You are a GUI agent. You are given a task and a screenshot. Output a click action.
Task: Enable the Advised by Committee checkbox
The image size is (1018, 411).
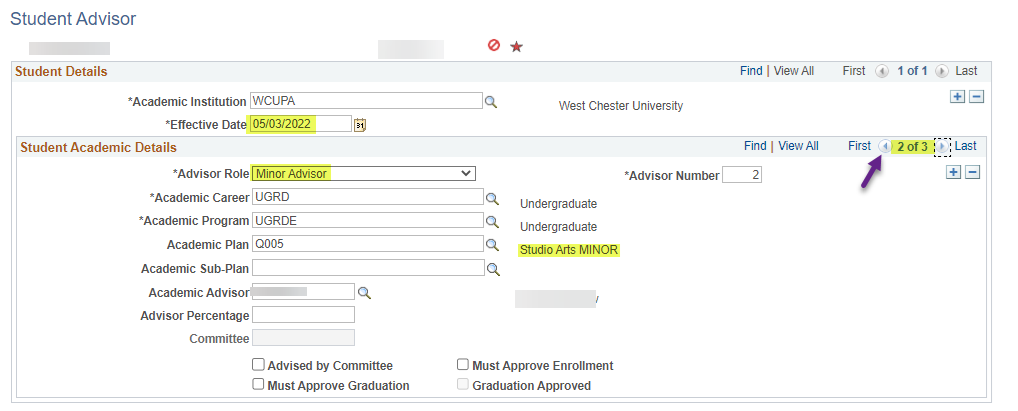click(258, 365)
